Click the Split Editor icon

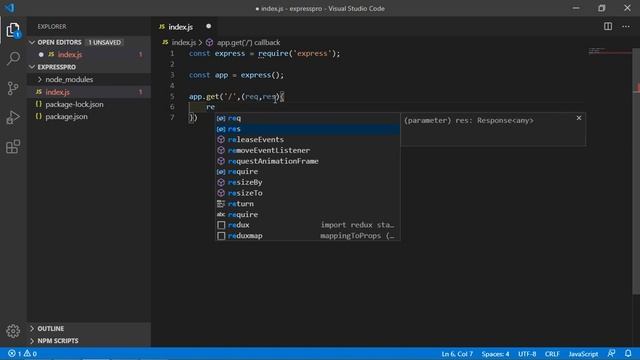(608, 27)
